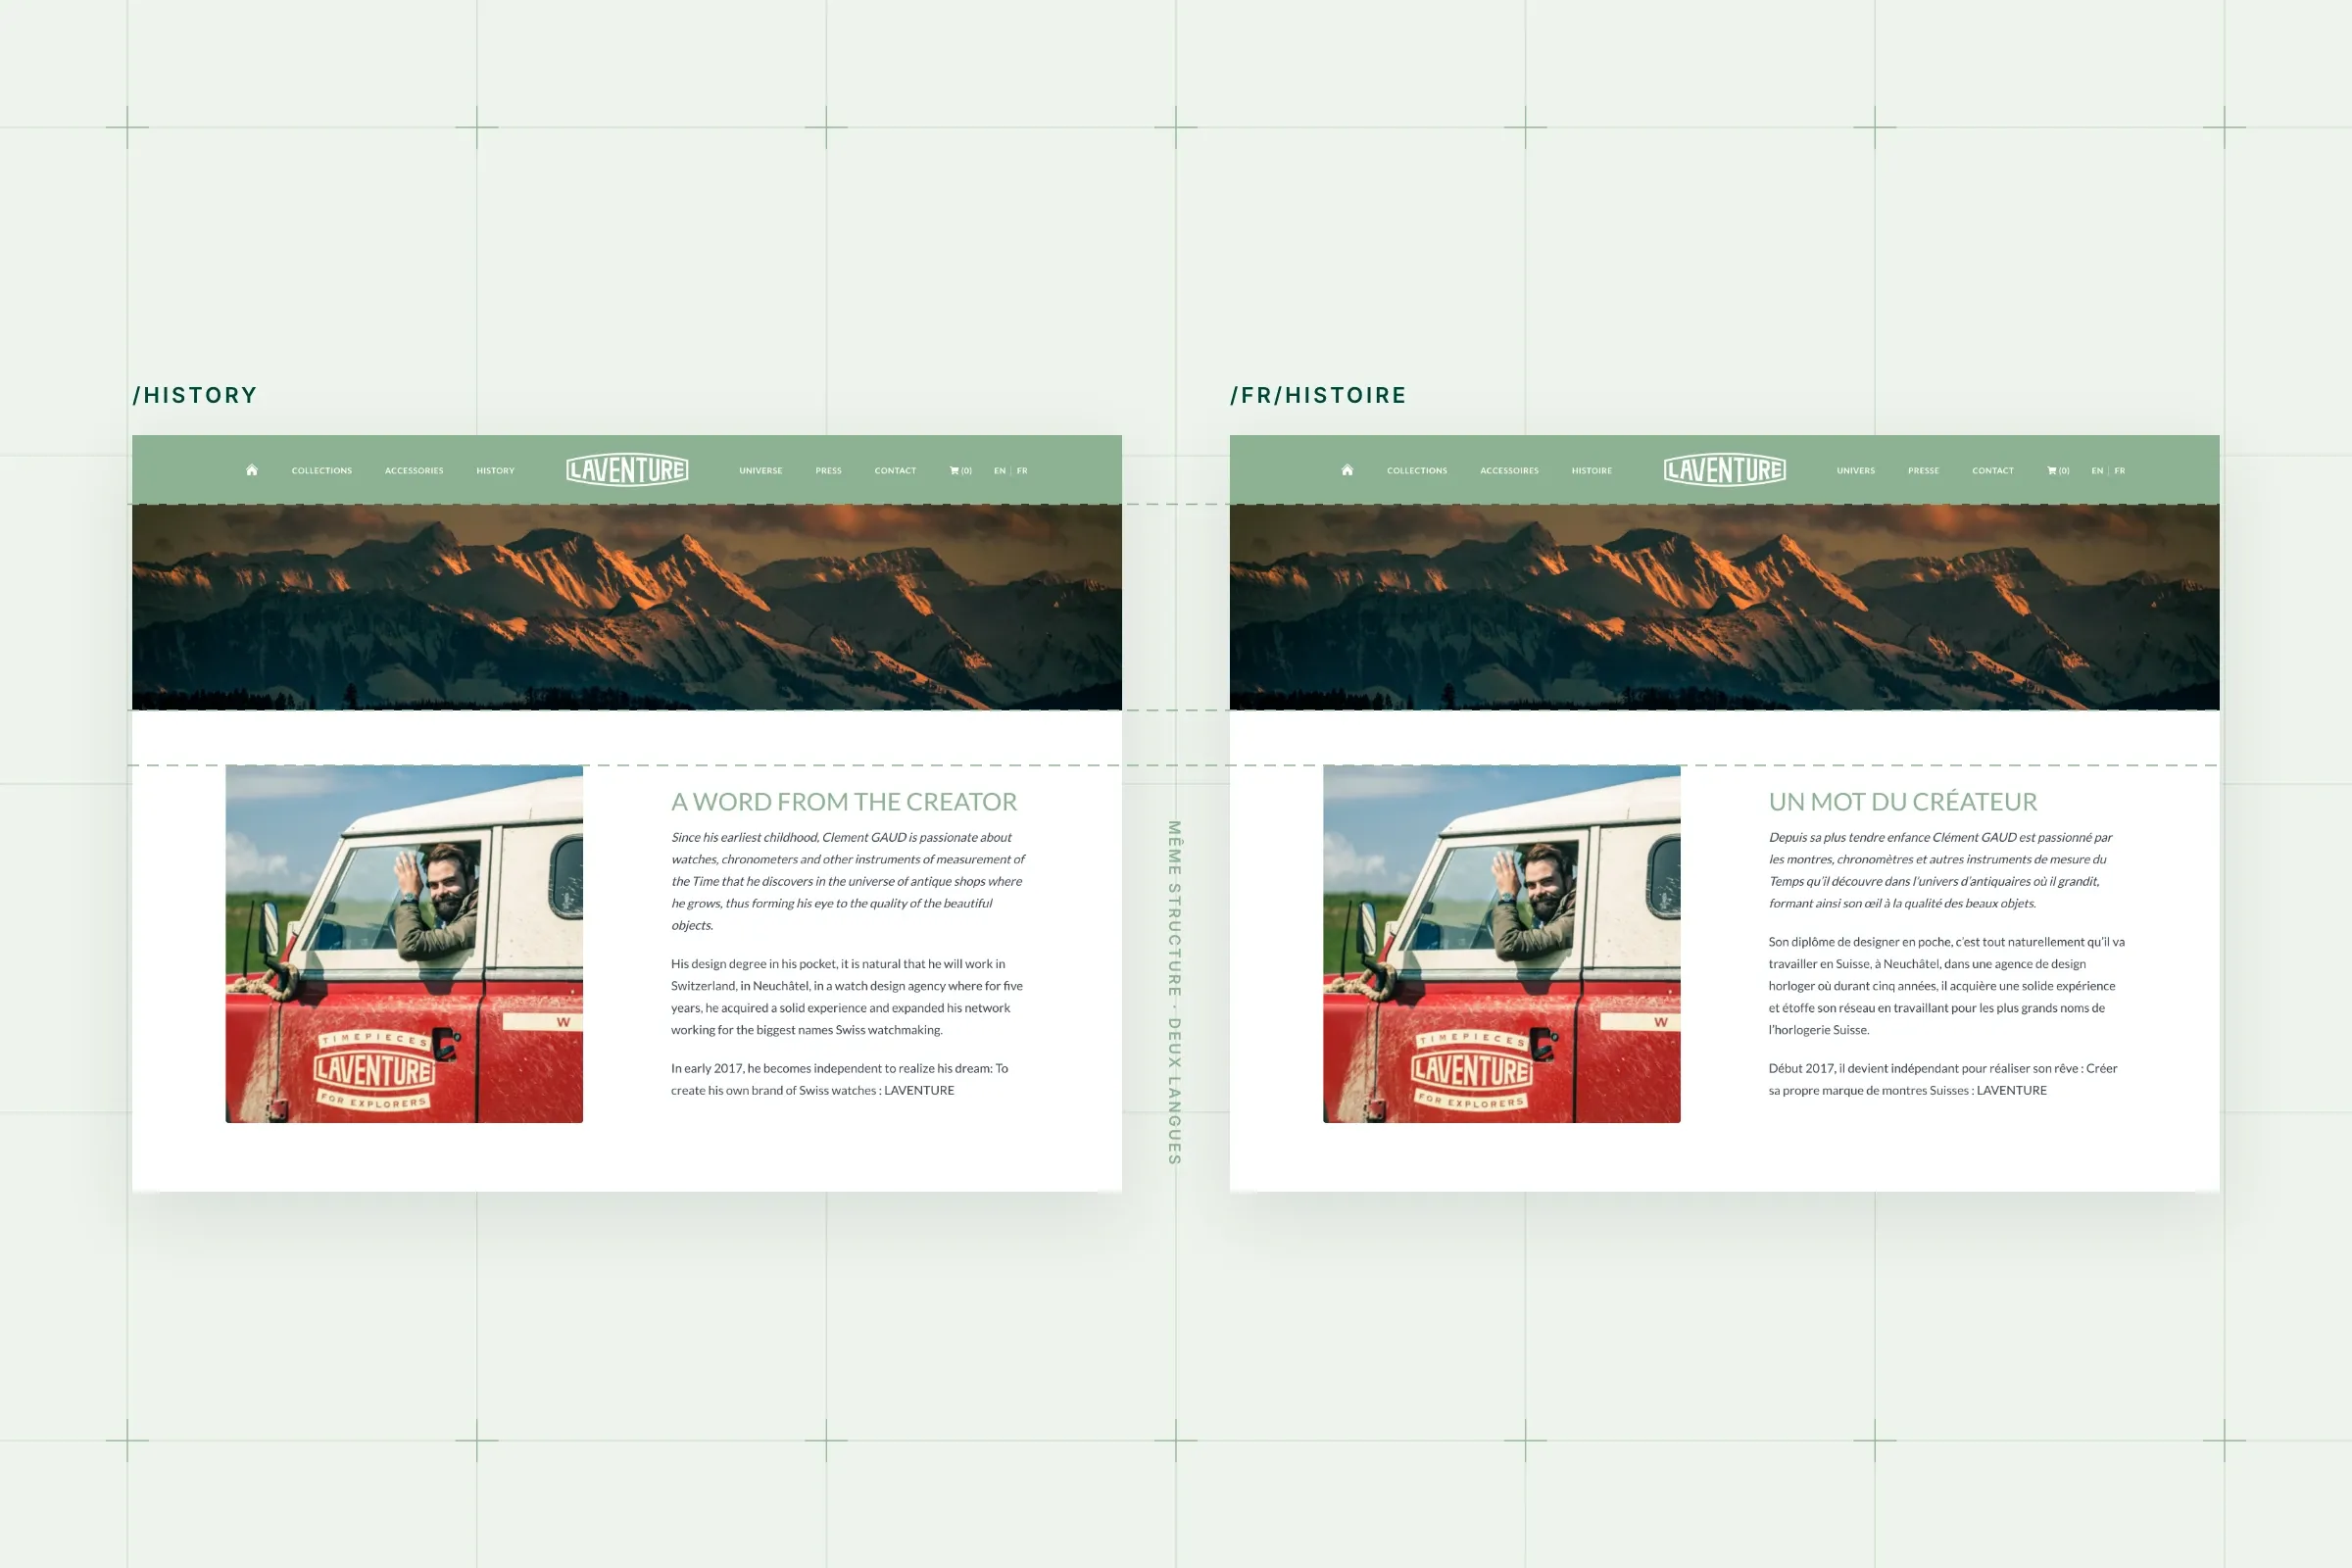
Task: Click the mountain banner on the French page
Action: click(1724, 607)
